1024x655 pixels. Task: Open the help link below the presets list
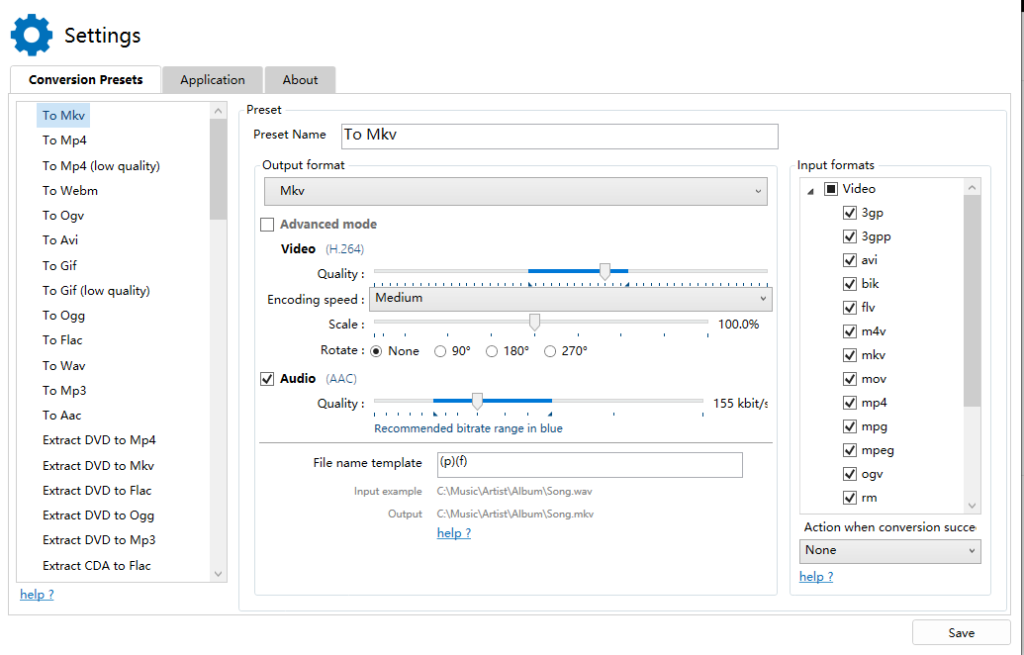click(x=37, y=594)
